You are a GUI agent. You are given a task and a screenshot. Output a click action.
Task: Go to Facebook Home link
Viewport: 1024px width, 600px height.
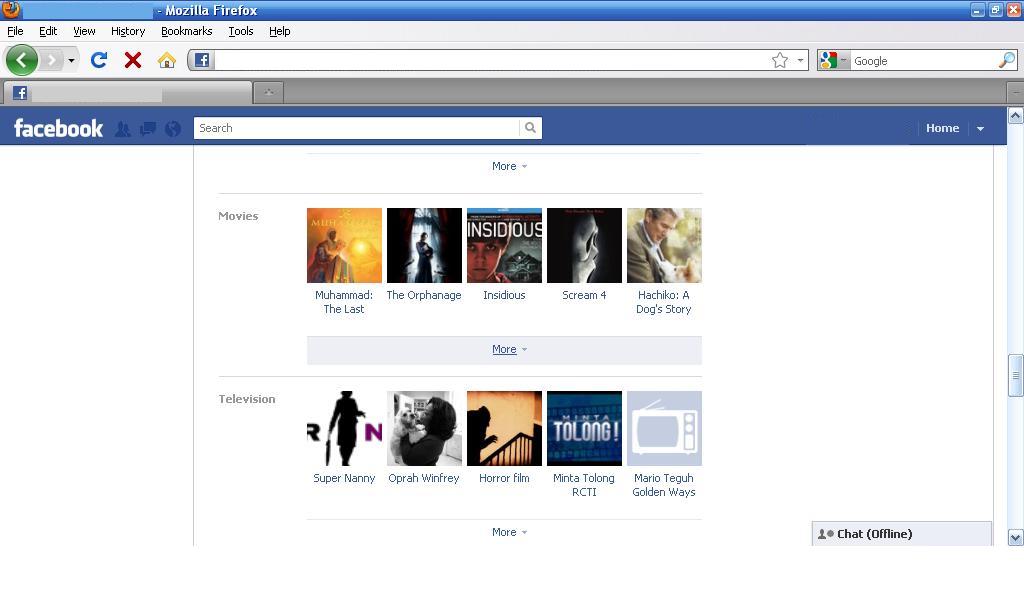click(x=942, y=128)
